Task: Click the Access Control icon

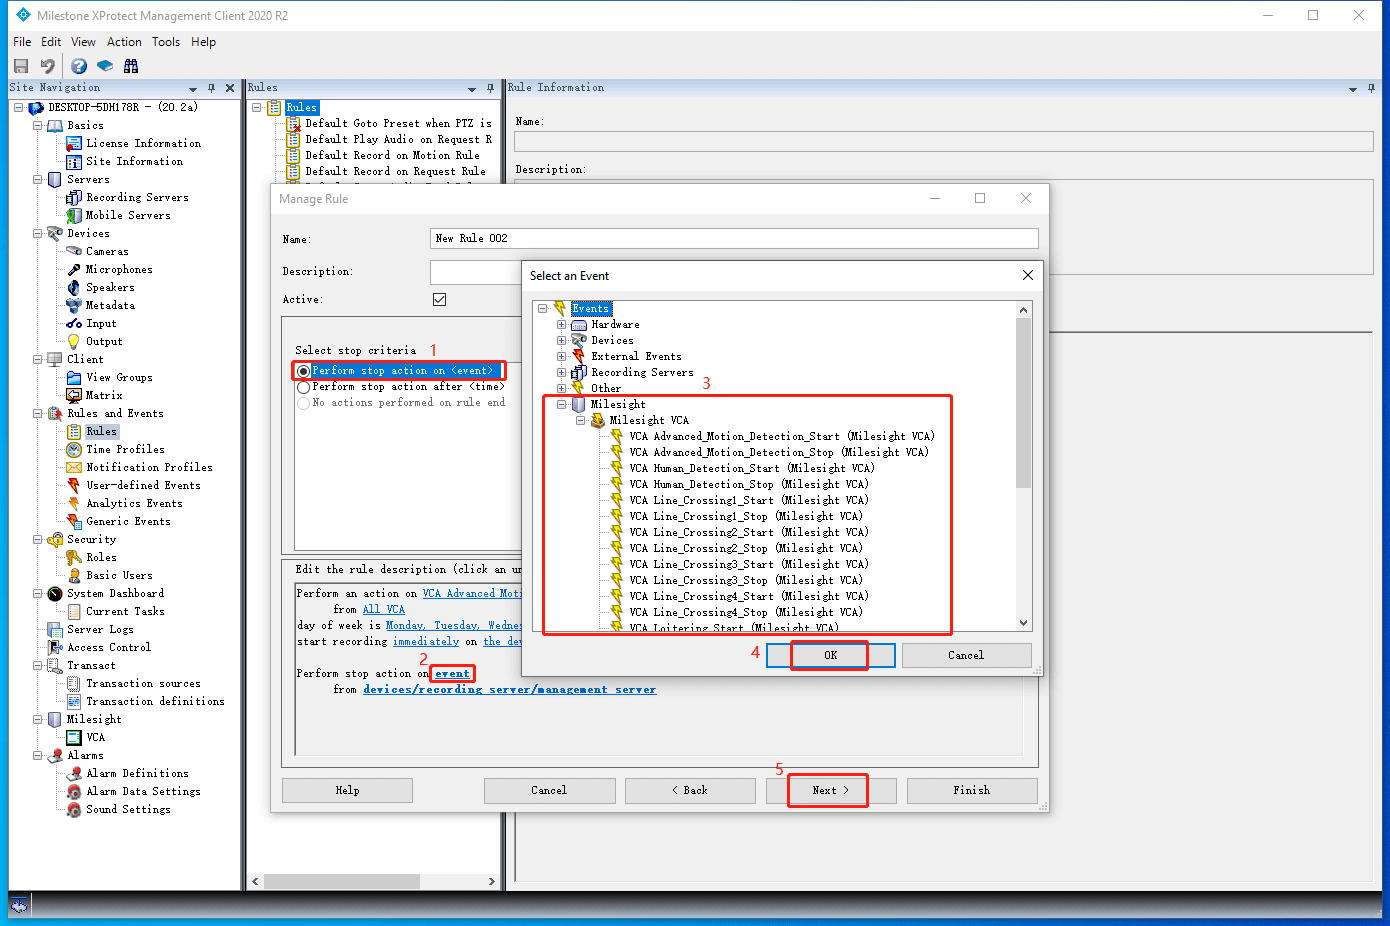Action: click(55, 647)
